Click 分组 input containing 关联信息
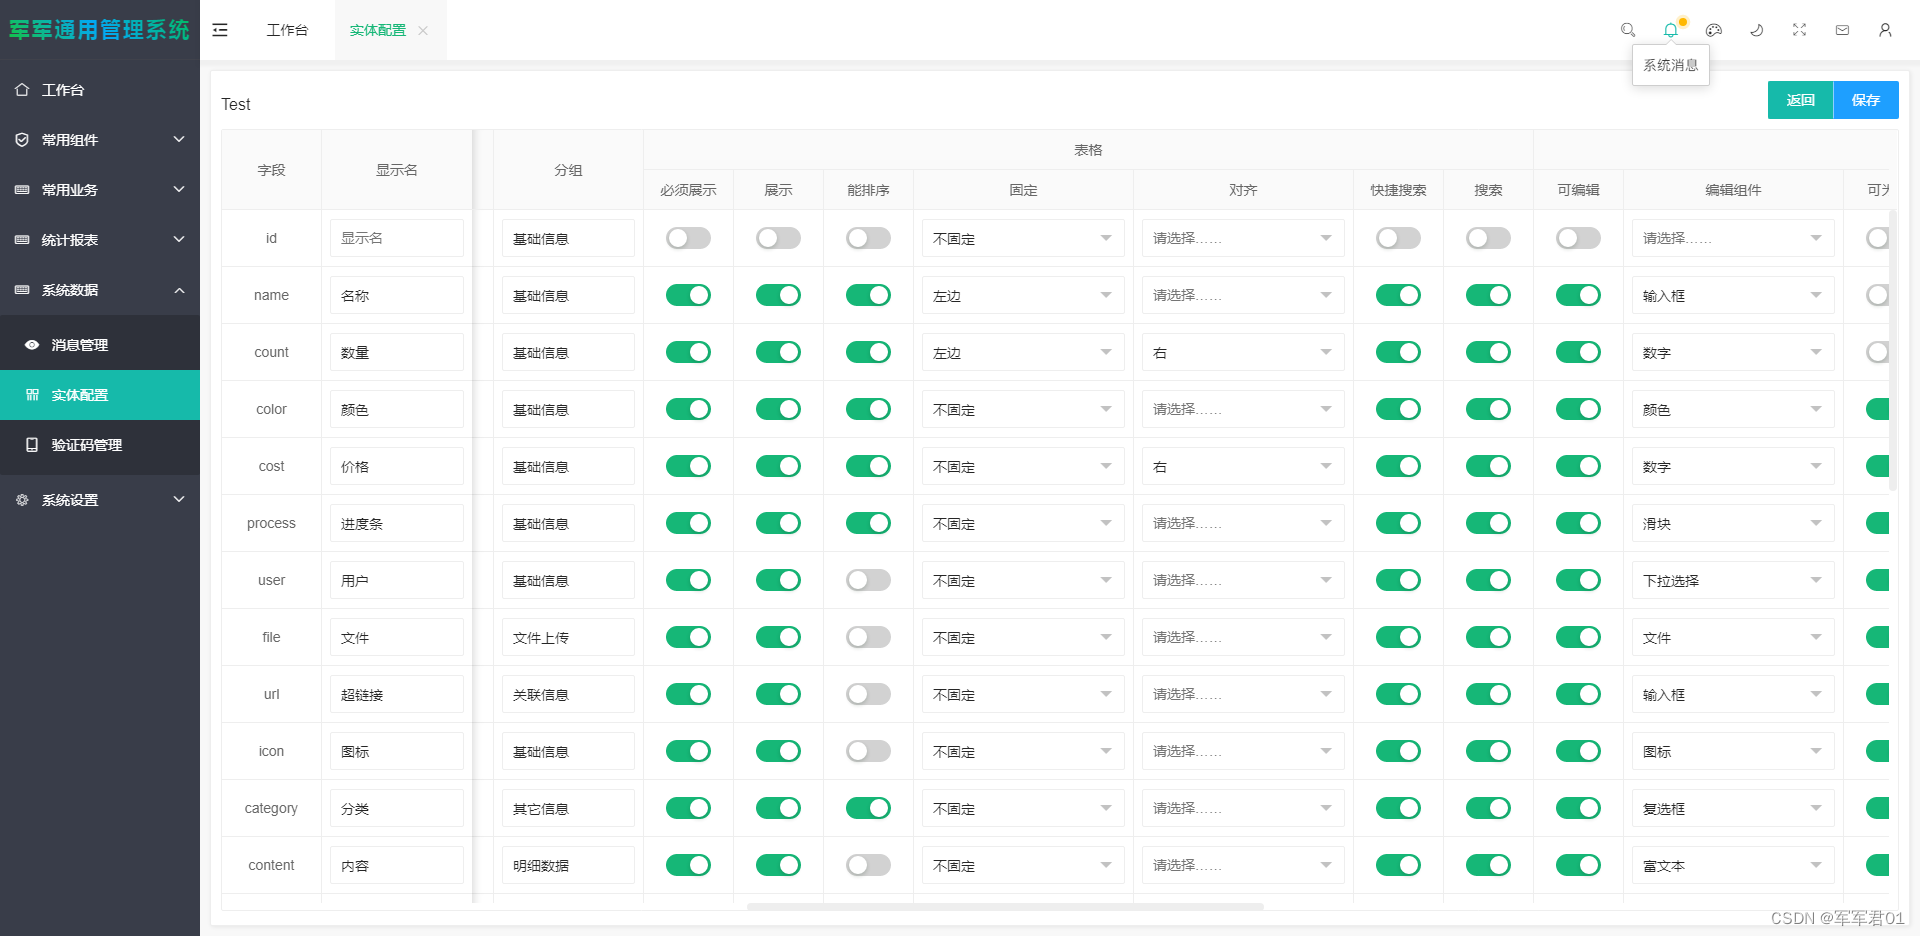The image size is (1920, 936). tap(568, 695)
